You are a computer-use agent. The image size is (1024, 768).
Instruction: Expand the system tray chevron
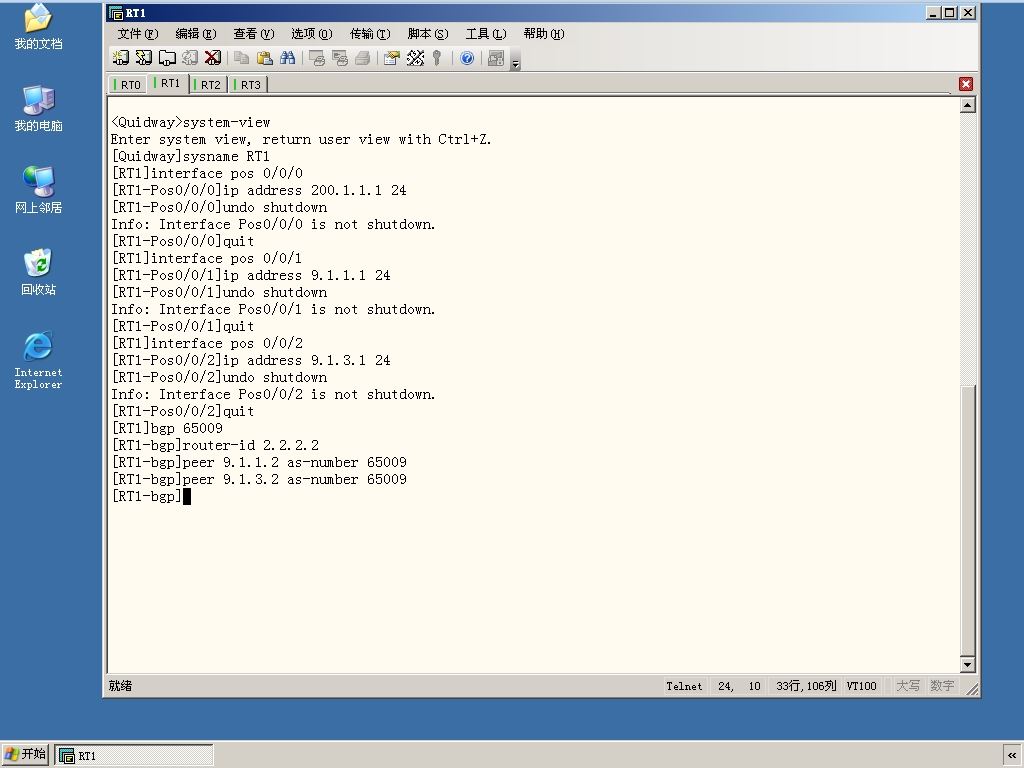[1012, 755]
